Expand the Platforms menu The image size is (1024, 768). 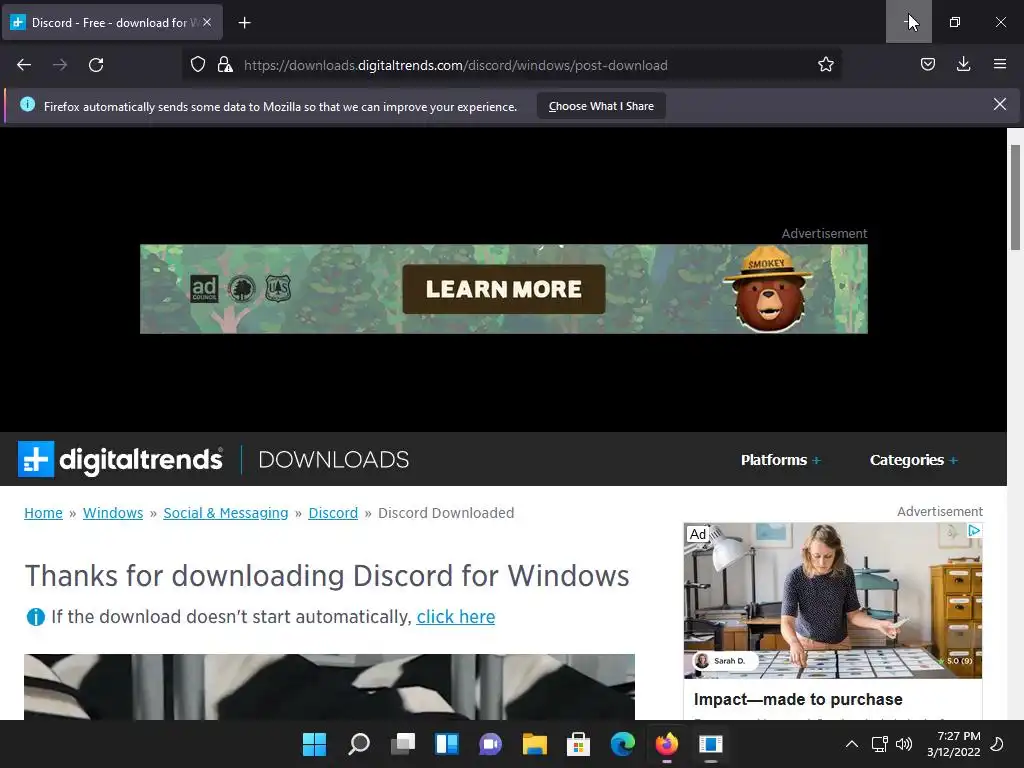[780, 460]
